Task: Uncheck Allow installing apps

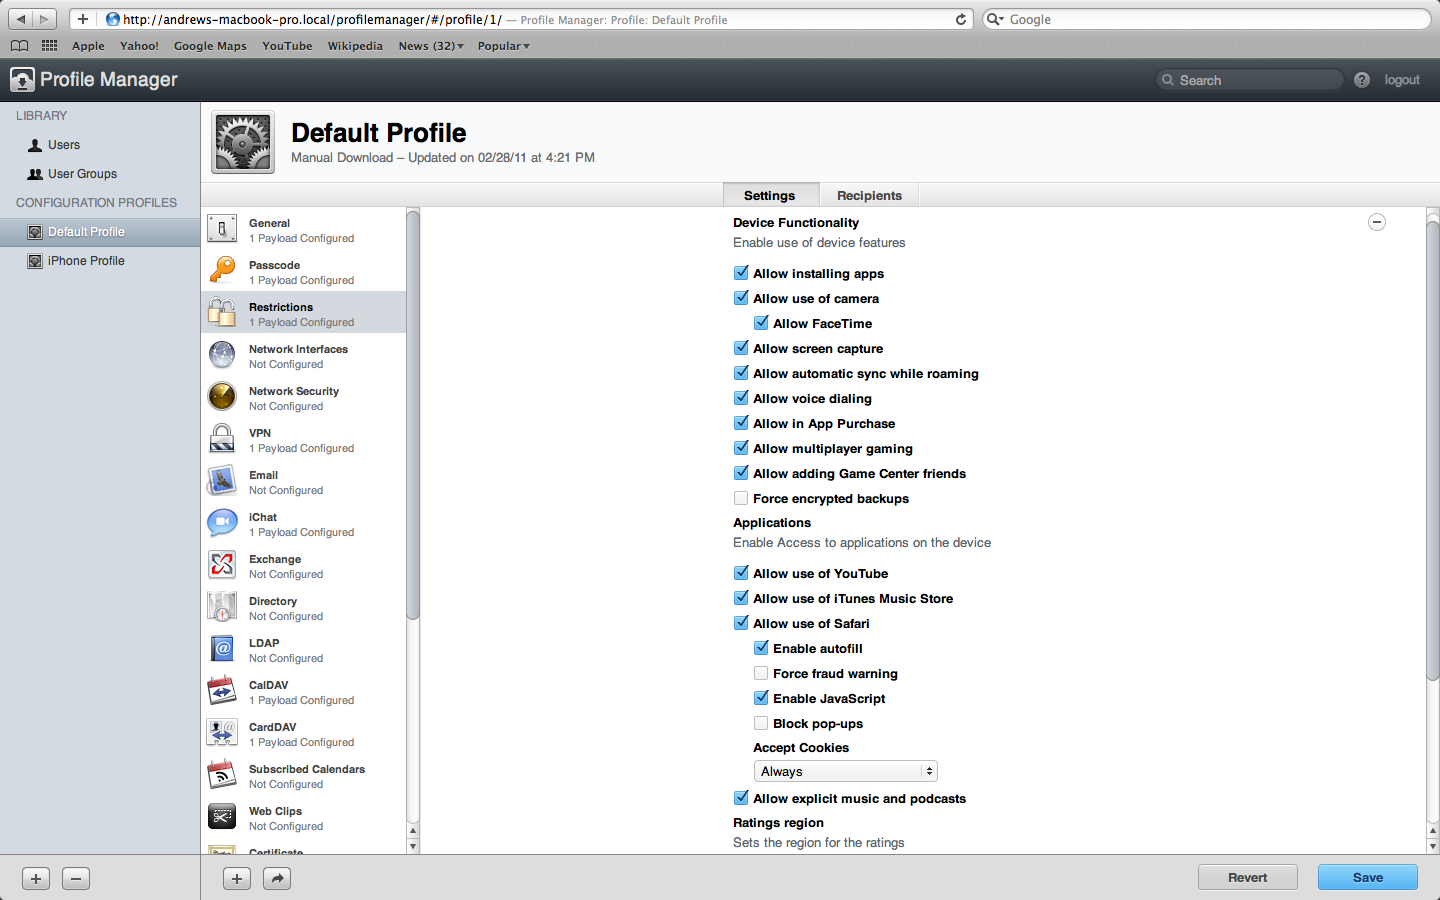Action: click(741, 273)
